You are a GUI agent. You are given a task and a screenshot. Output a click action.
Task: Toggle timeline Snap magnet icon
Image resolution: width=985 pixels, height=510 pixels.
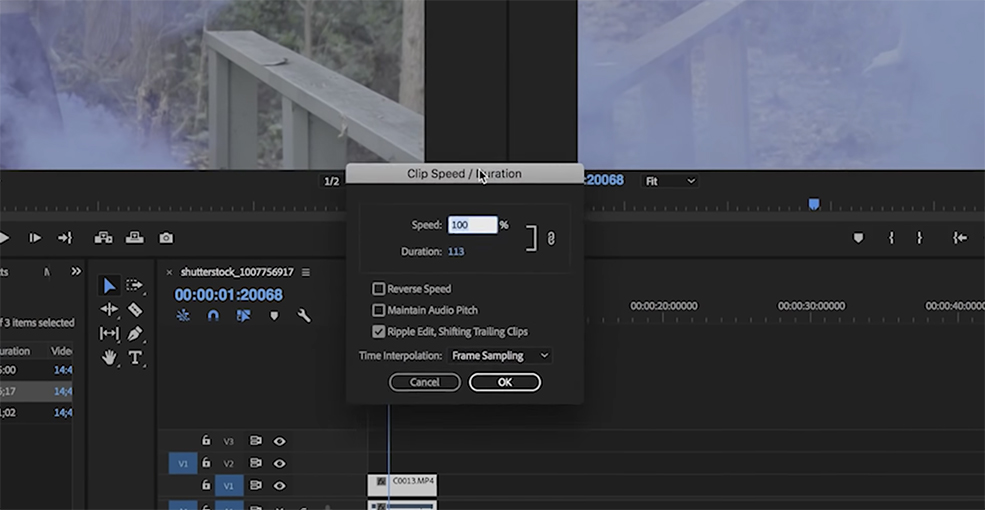pos(213,316)
